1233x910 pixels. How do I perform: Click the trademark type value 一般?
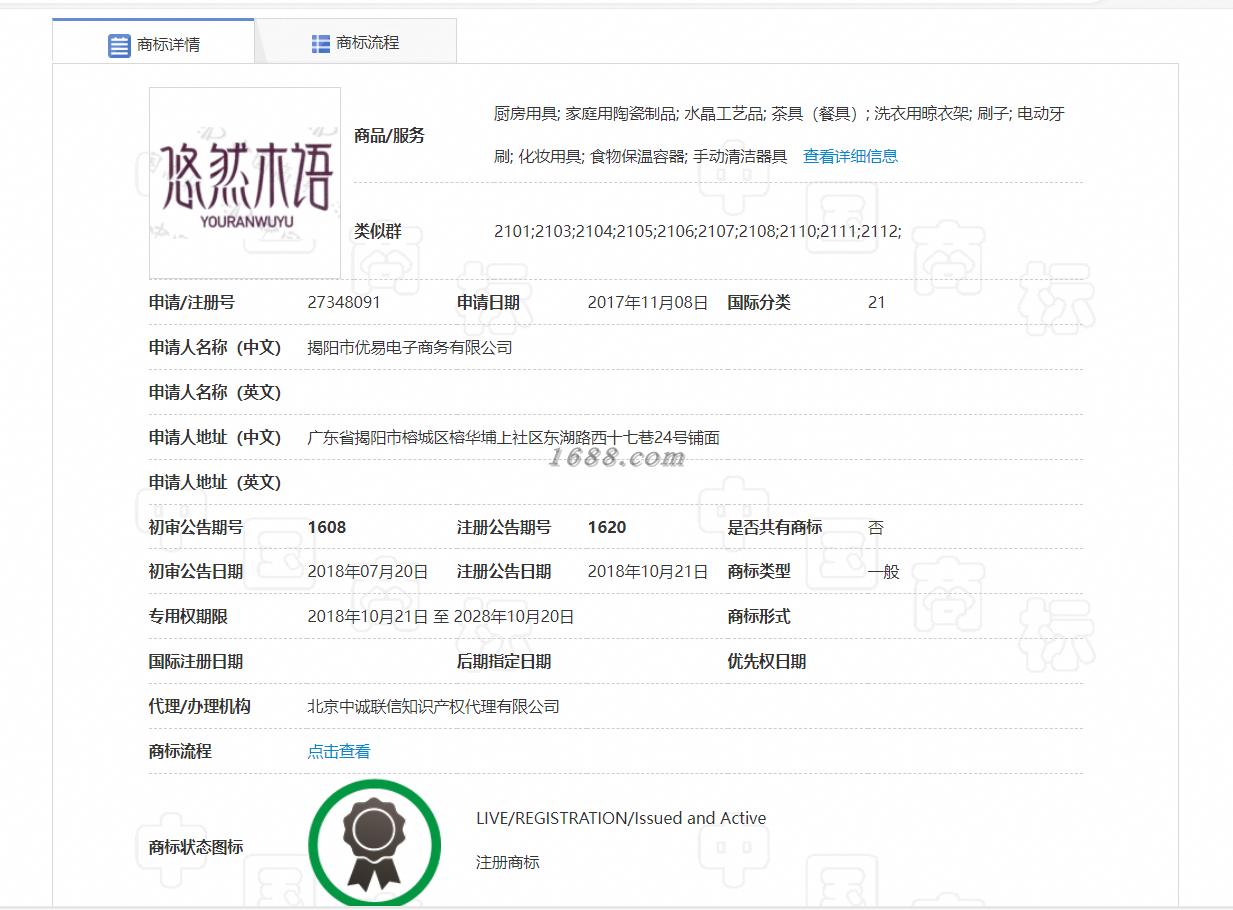pyautogui.click(x=883, y=572)
